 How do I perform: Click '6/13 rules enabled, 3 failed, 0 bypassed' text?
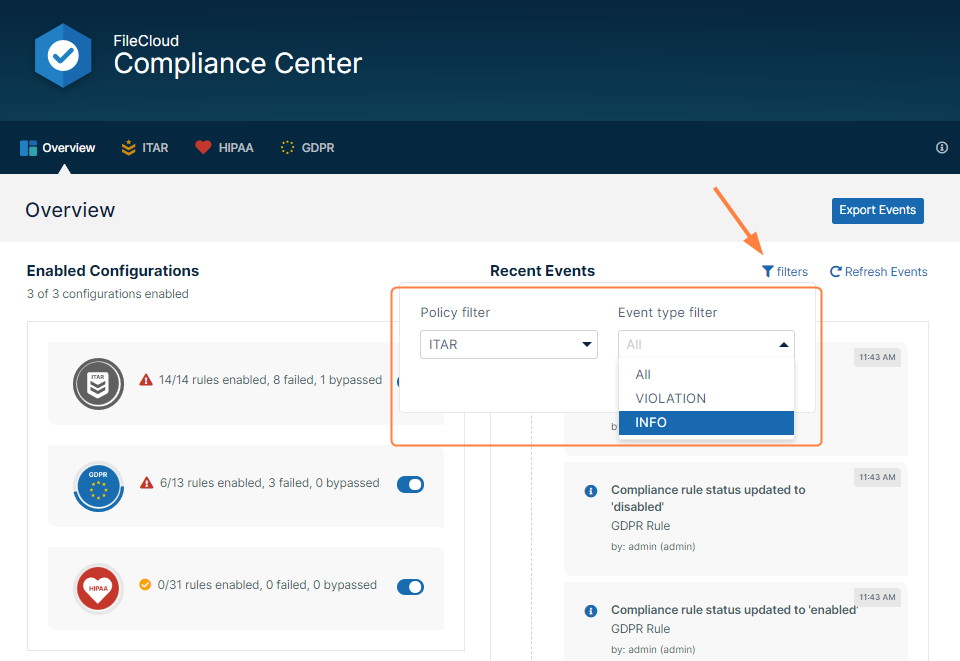pos(269,483)
